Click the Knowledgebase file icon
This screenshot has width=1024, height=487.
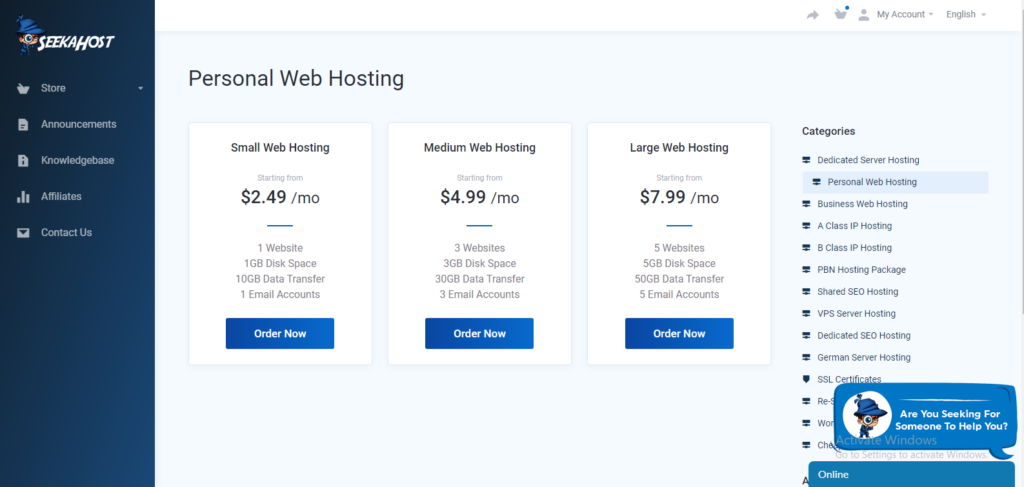[x=24, y=161]
